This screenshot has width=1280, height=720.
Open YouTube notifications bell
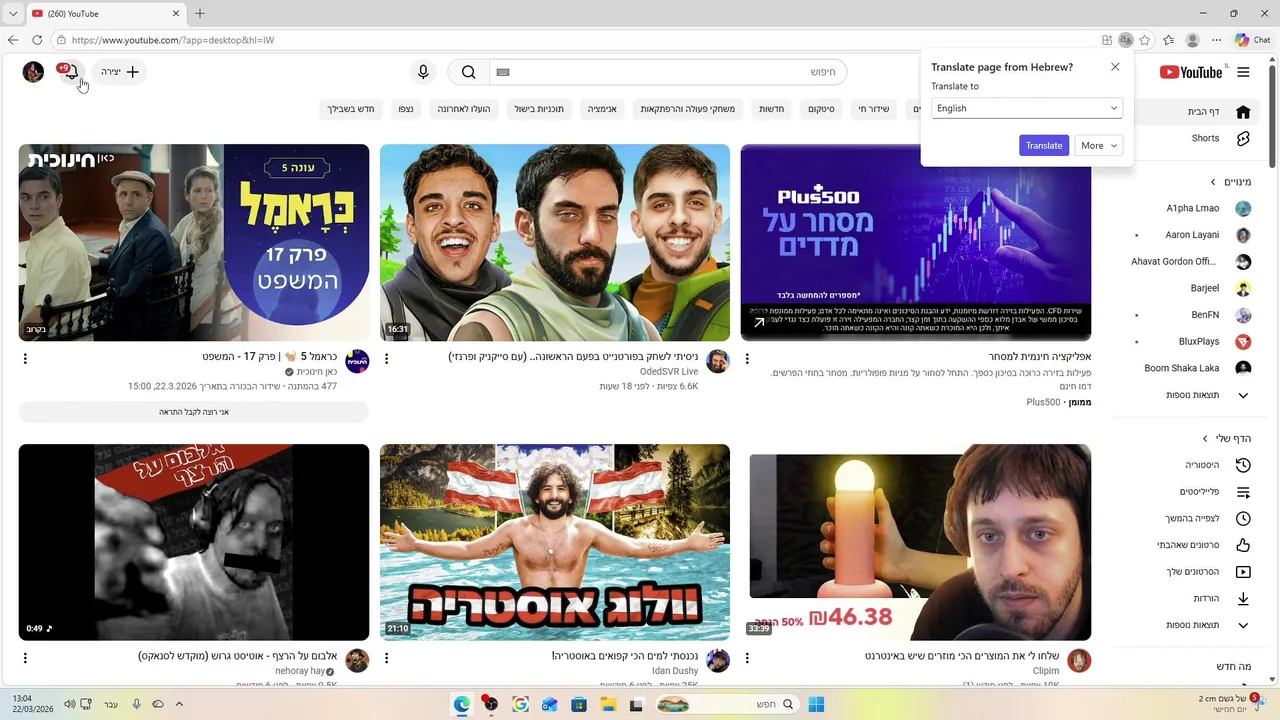[70, 73]
